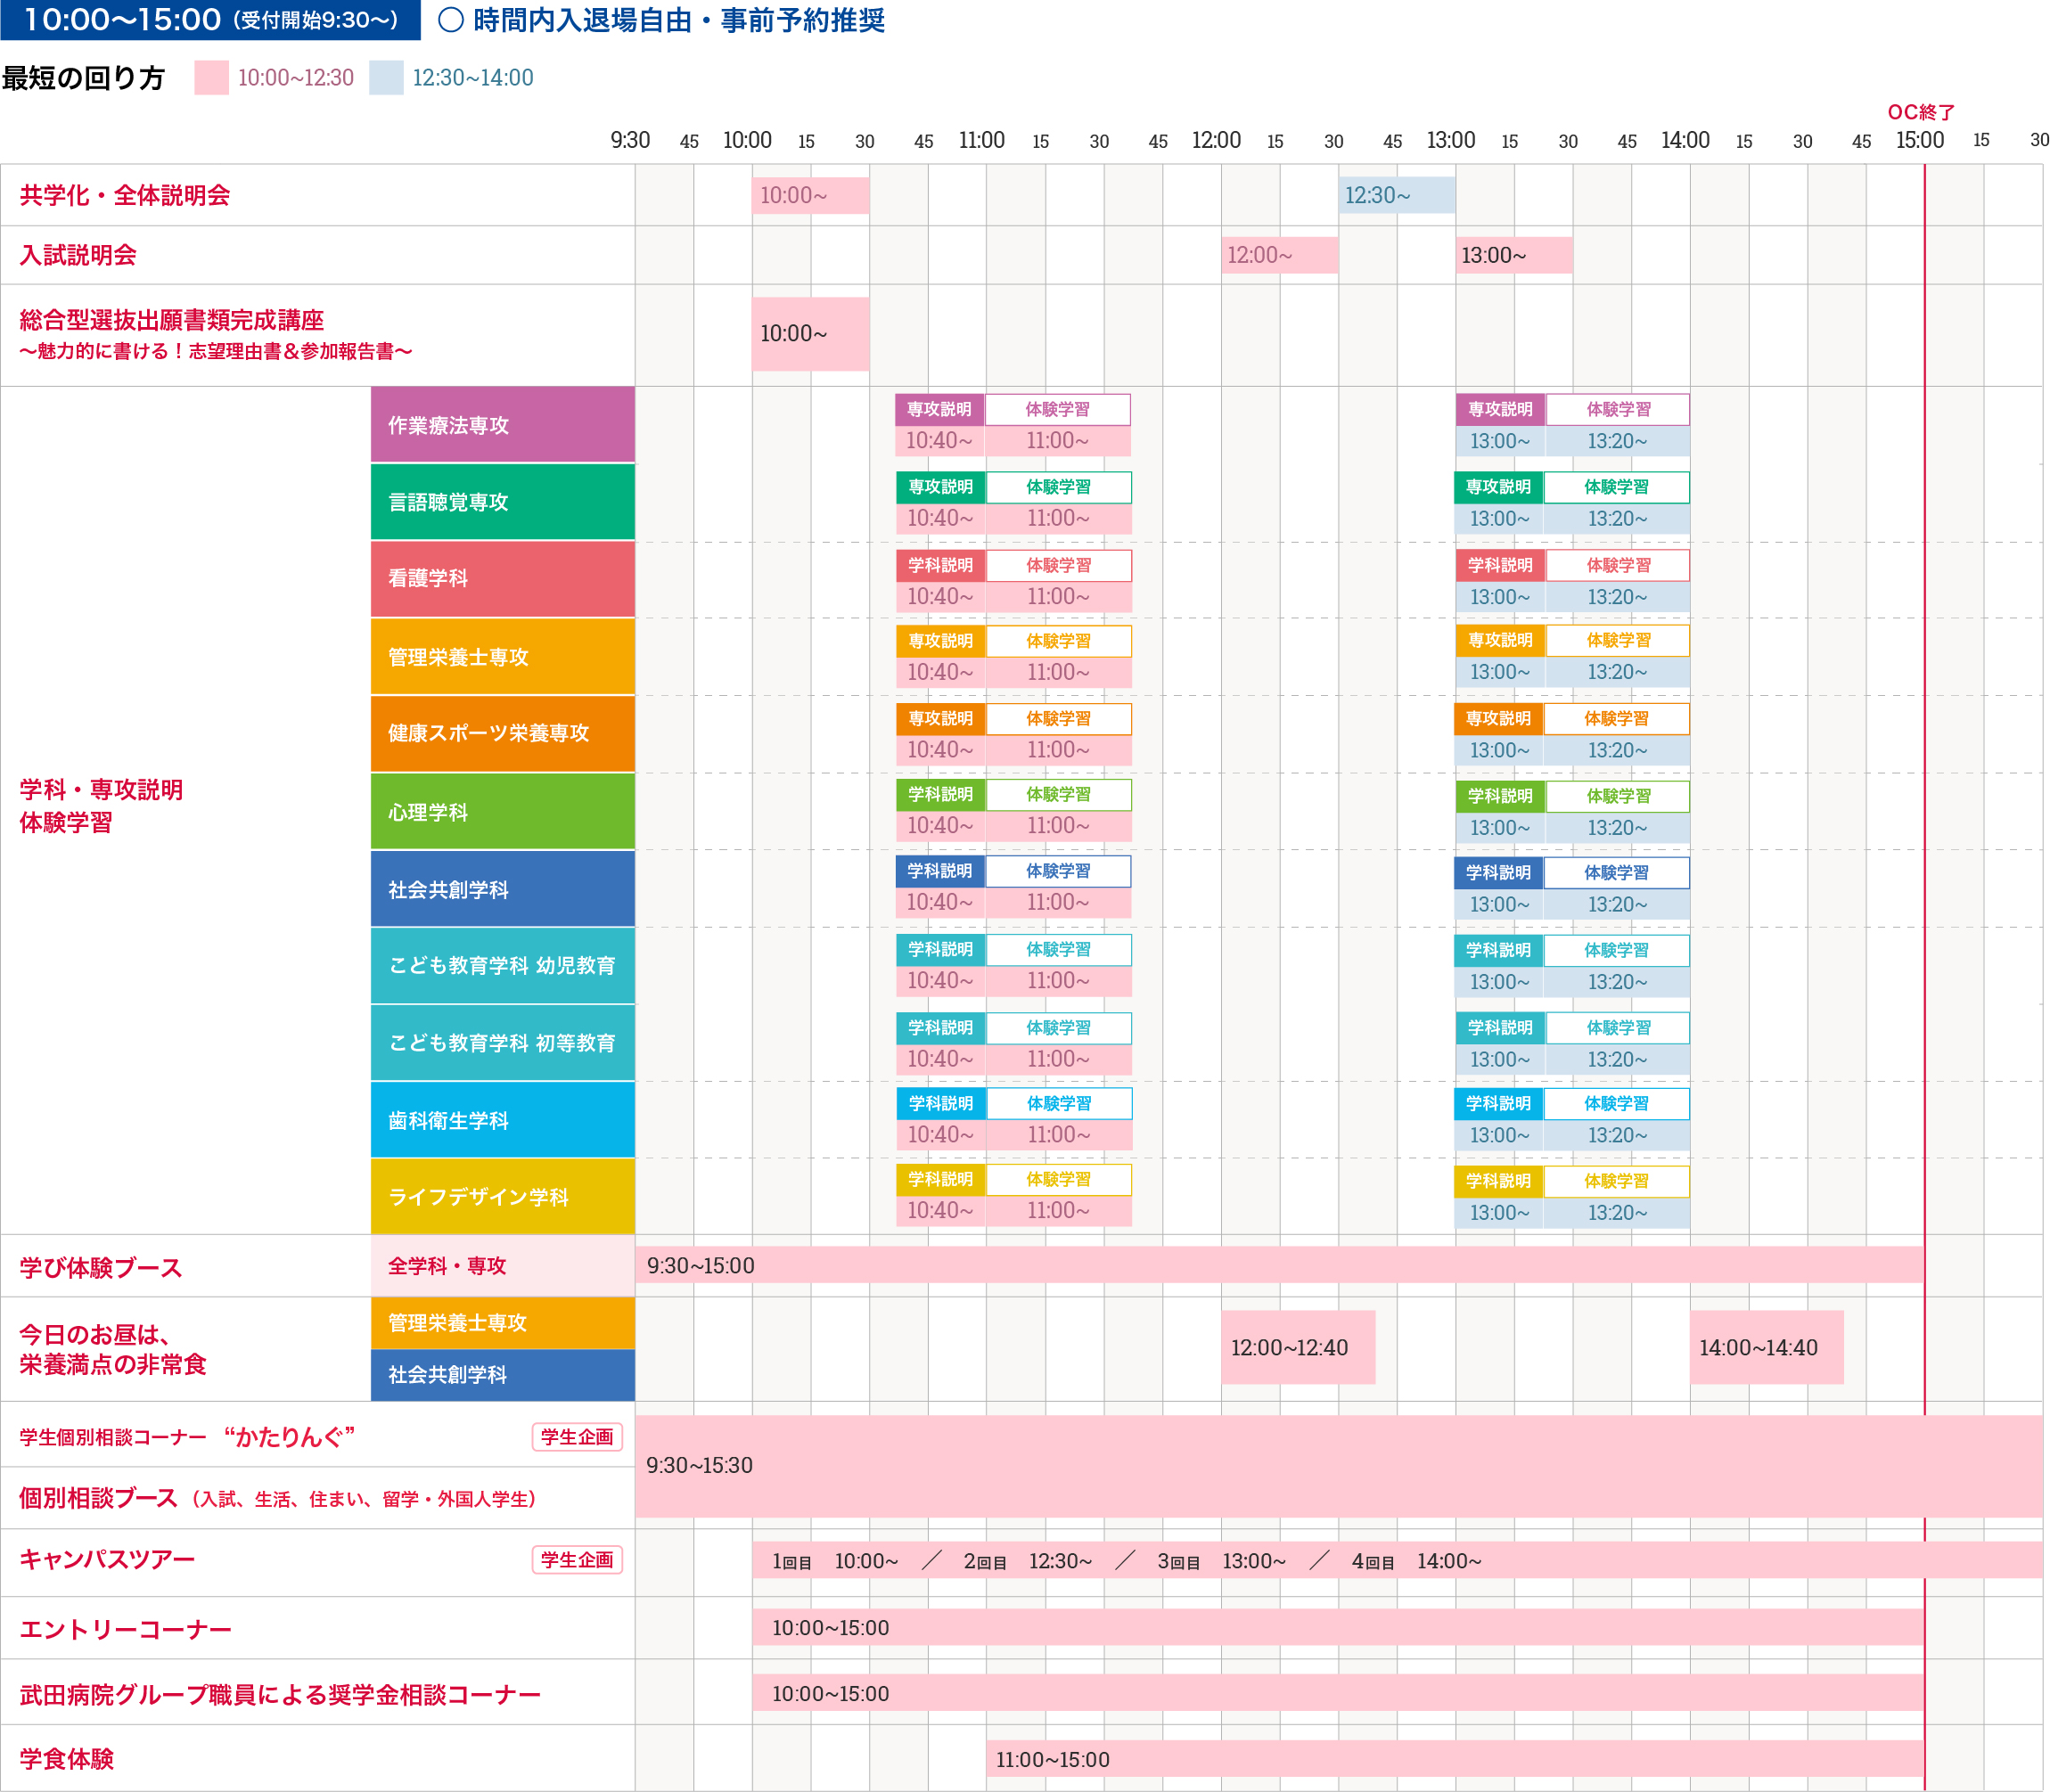The image size is (2050, 1792).
Task: Select 入試説明会 12:00~ slot
Action: pyautogui.click(x=1279, y=255)
